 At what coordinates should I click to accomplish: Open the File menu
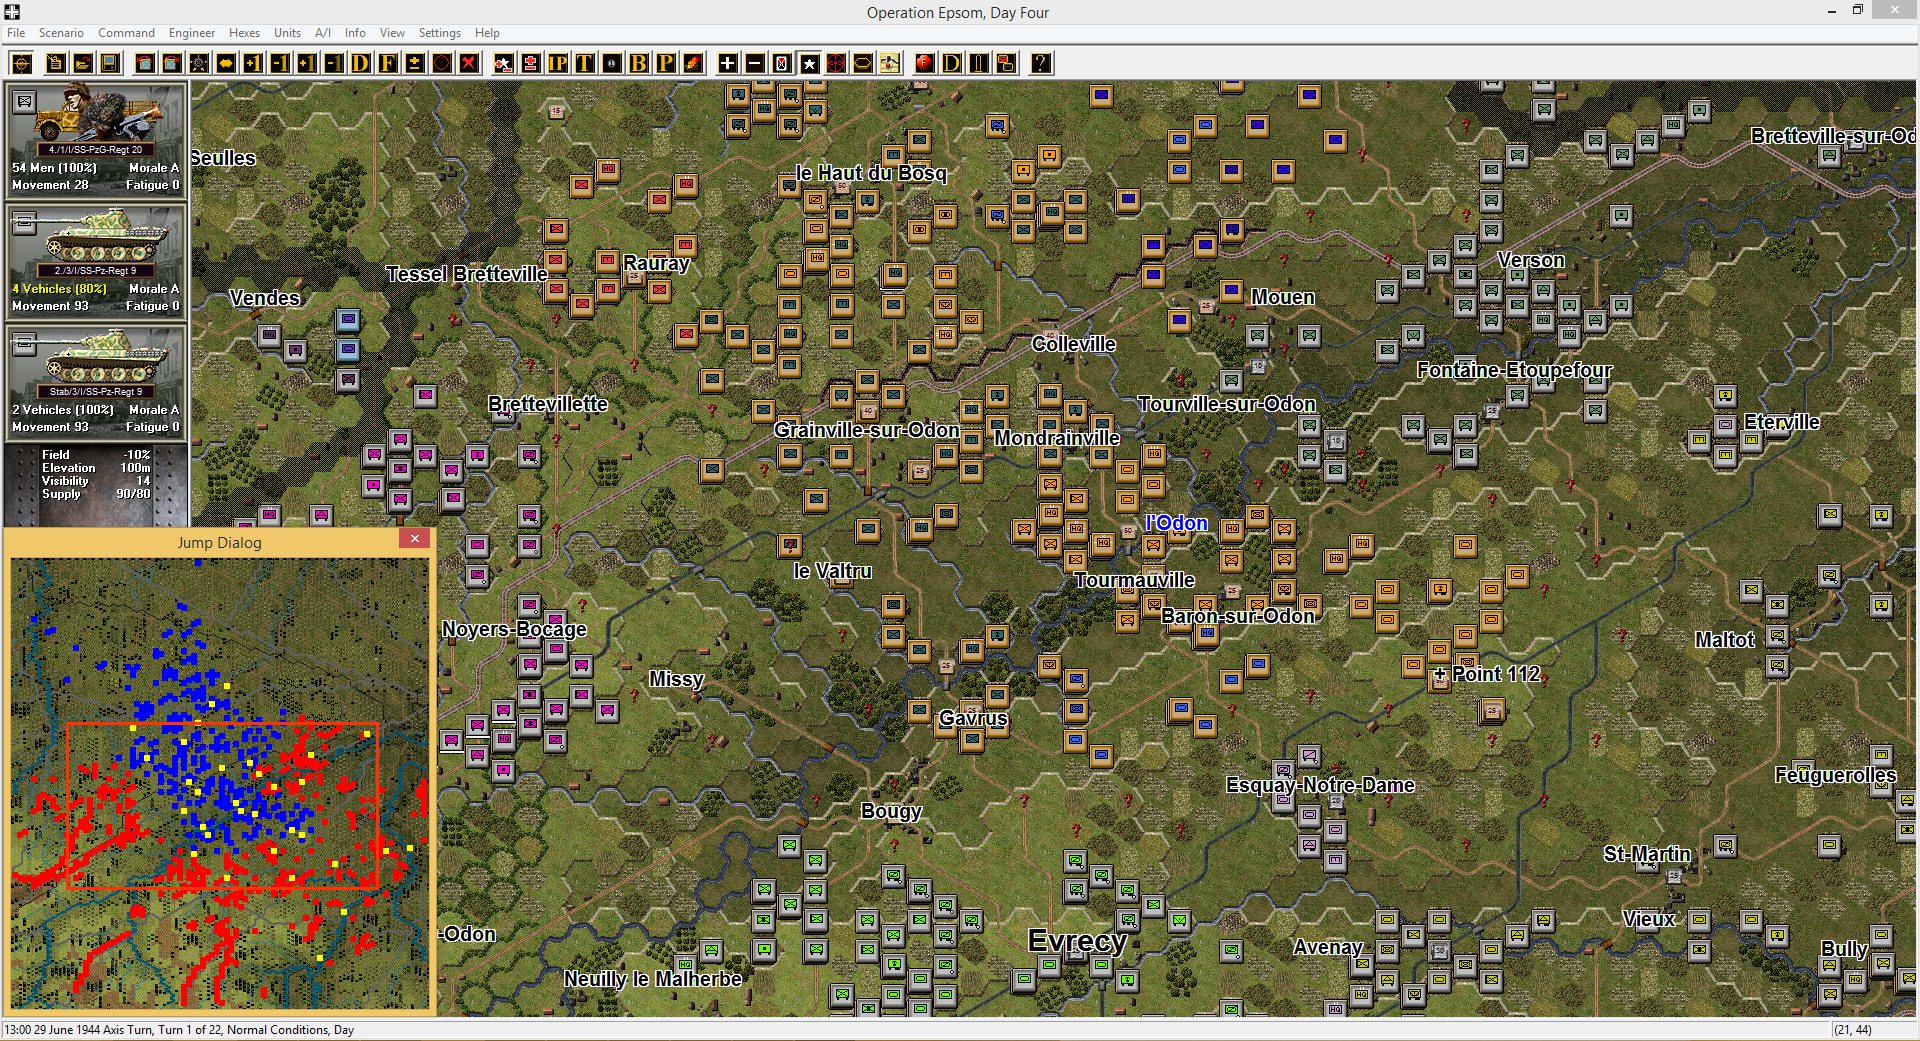tap(16, 33)
